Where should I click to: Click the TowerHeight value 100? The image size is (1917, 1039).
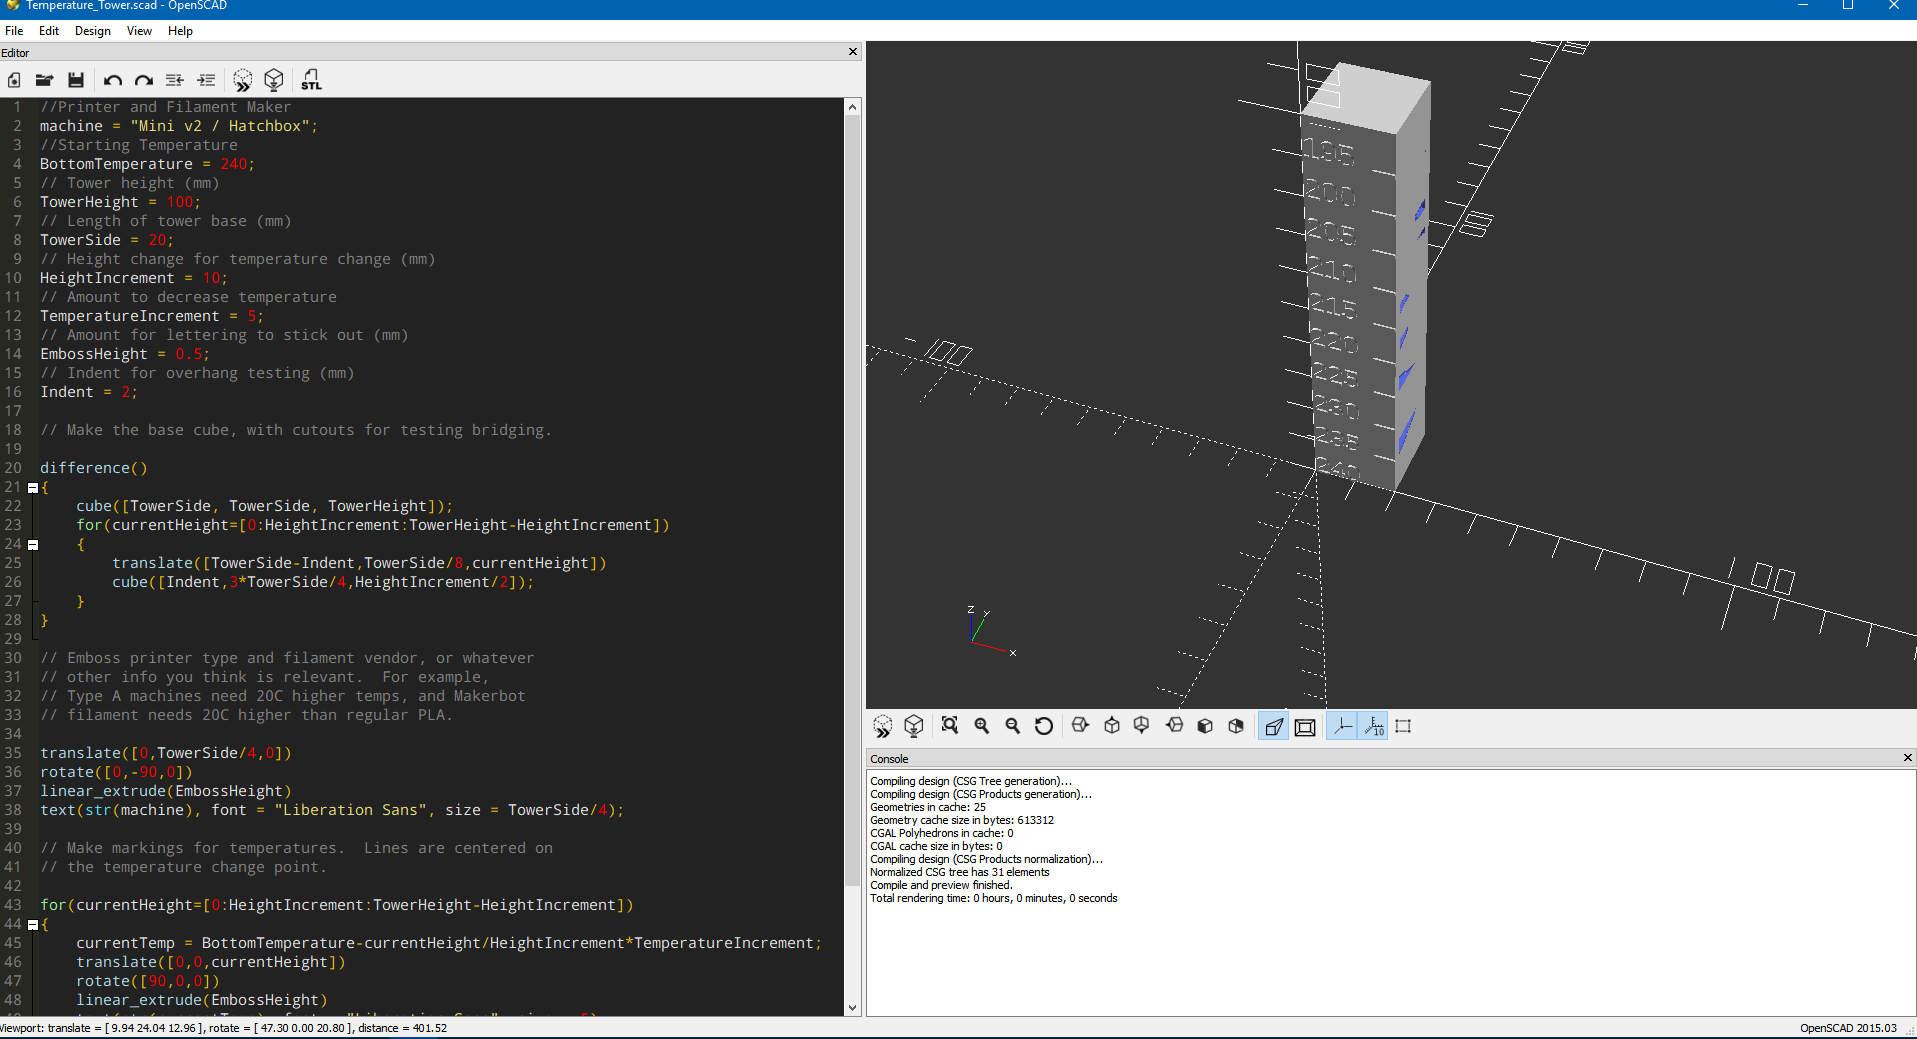coord(181,202)
